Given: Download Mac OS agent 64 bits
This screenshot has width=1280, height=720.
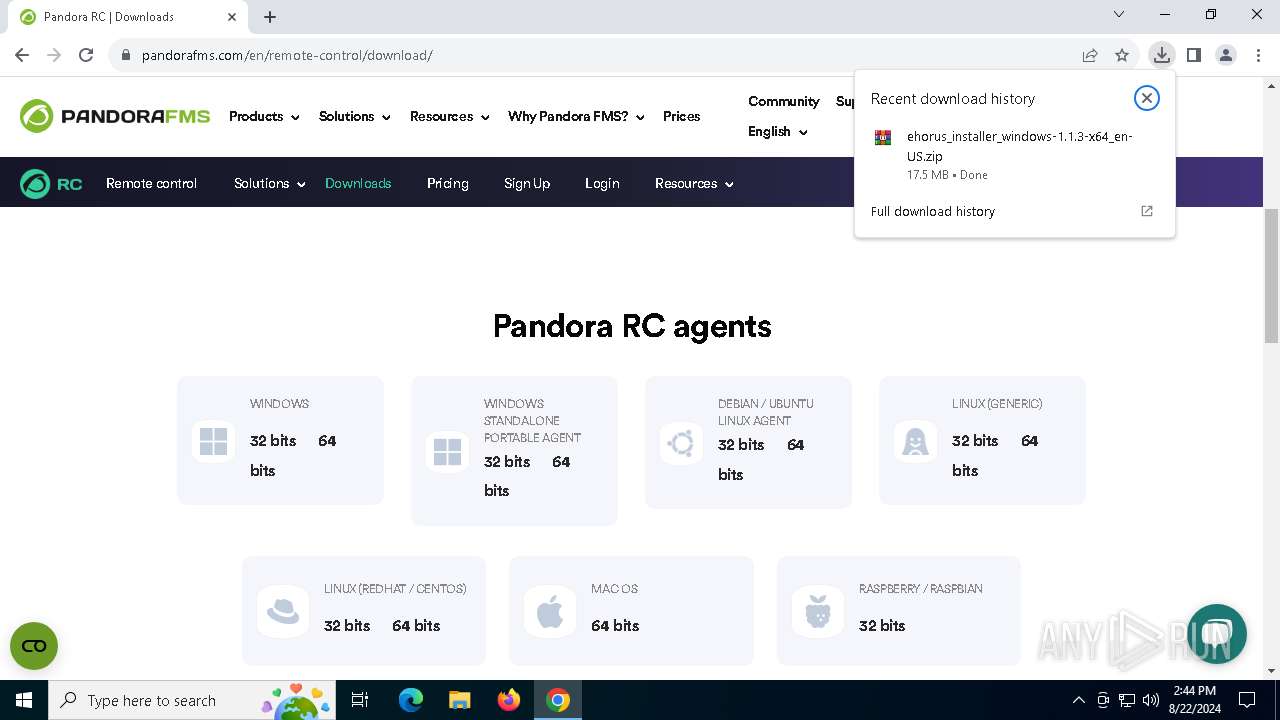Looking at the screenshot, I should pyautogui.click(x=615, y=626).
